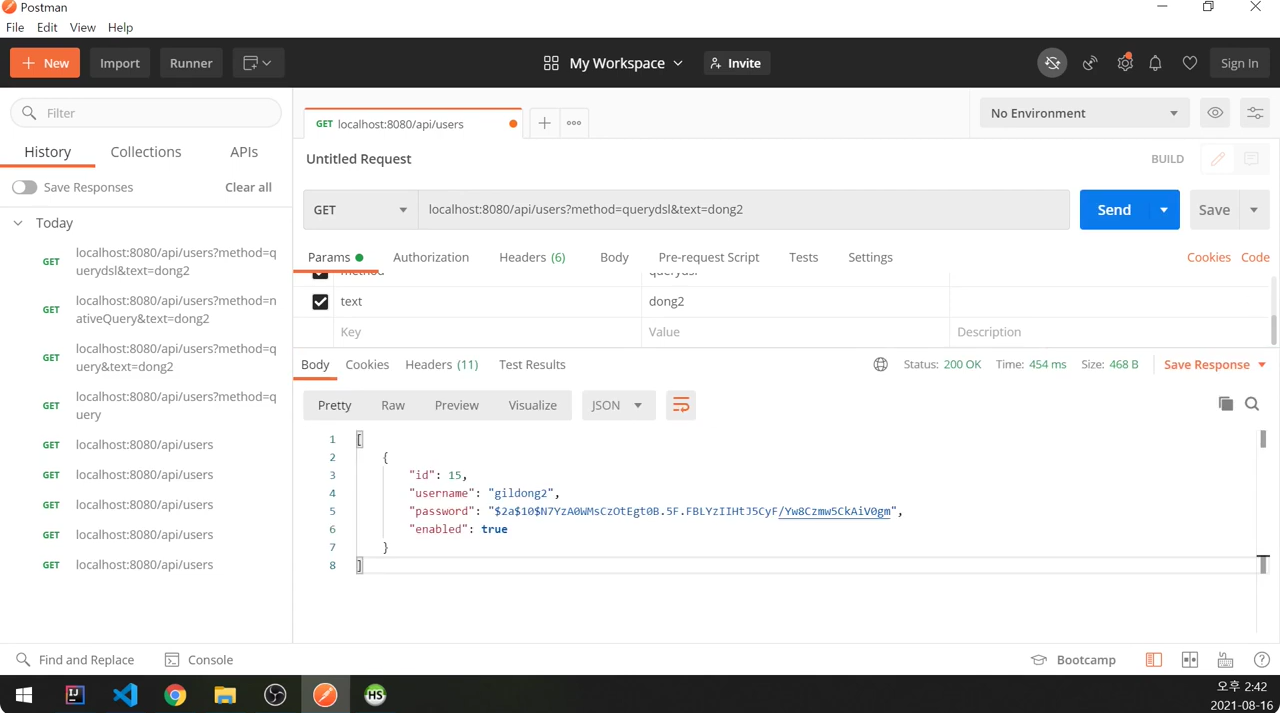The width and height of the screenshot is (1282, 713).
Task: Click the request URL input field
Action: coord(744,210)
